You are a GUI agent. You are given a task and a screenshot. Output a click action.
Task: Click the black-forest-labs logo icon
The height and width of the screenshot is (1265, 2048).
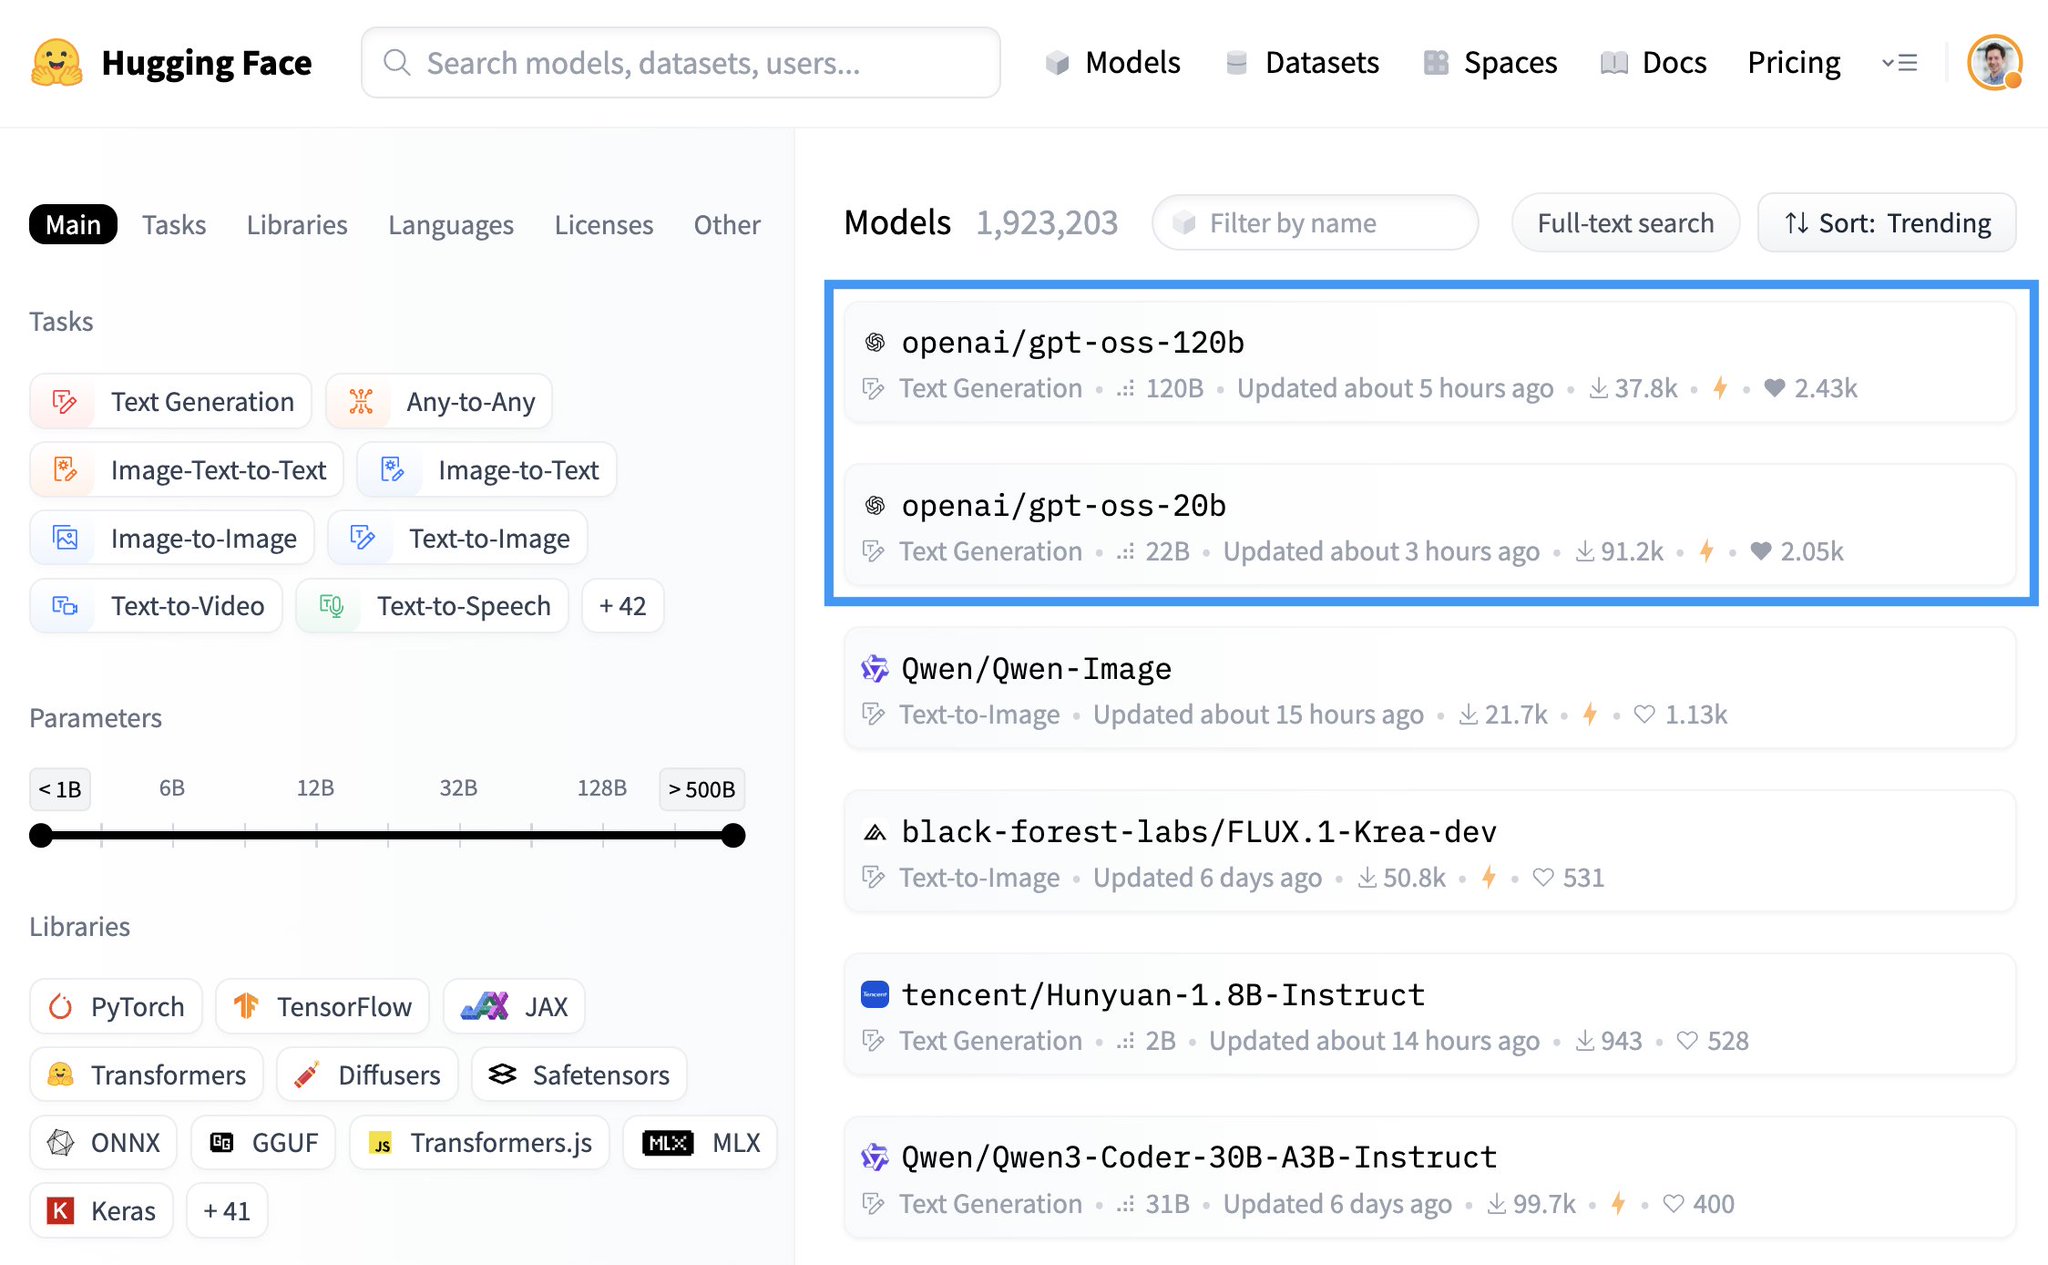click(875, 832)
